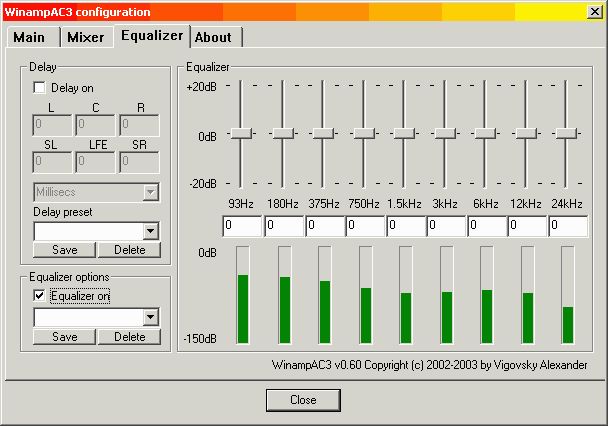Open the Delay preset dropdown
The image size is (608, 426).
click(x=150, y=232)
